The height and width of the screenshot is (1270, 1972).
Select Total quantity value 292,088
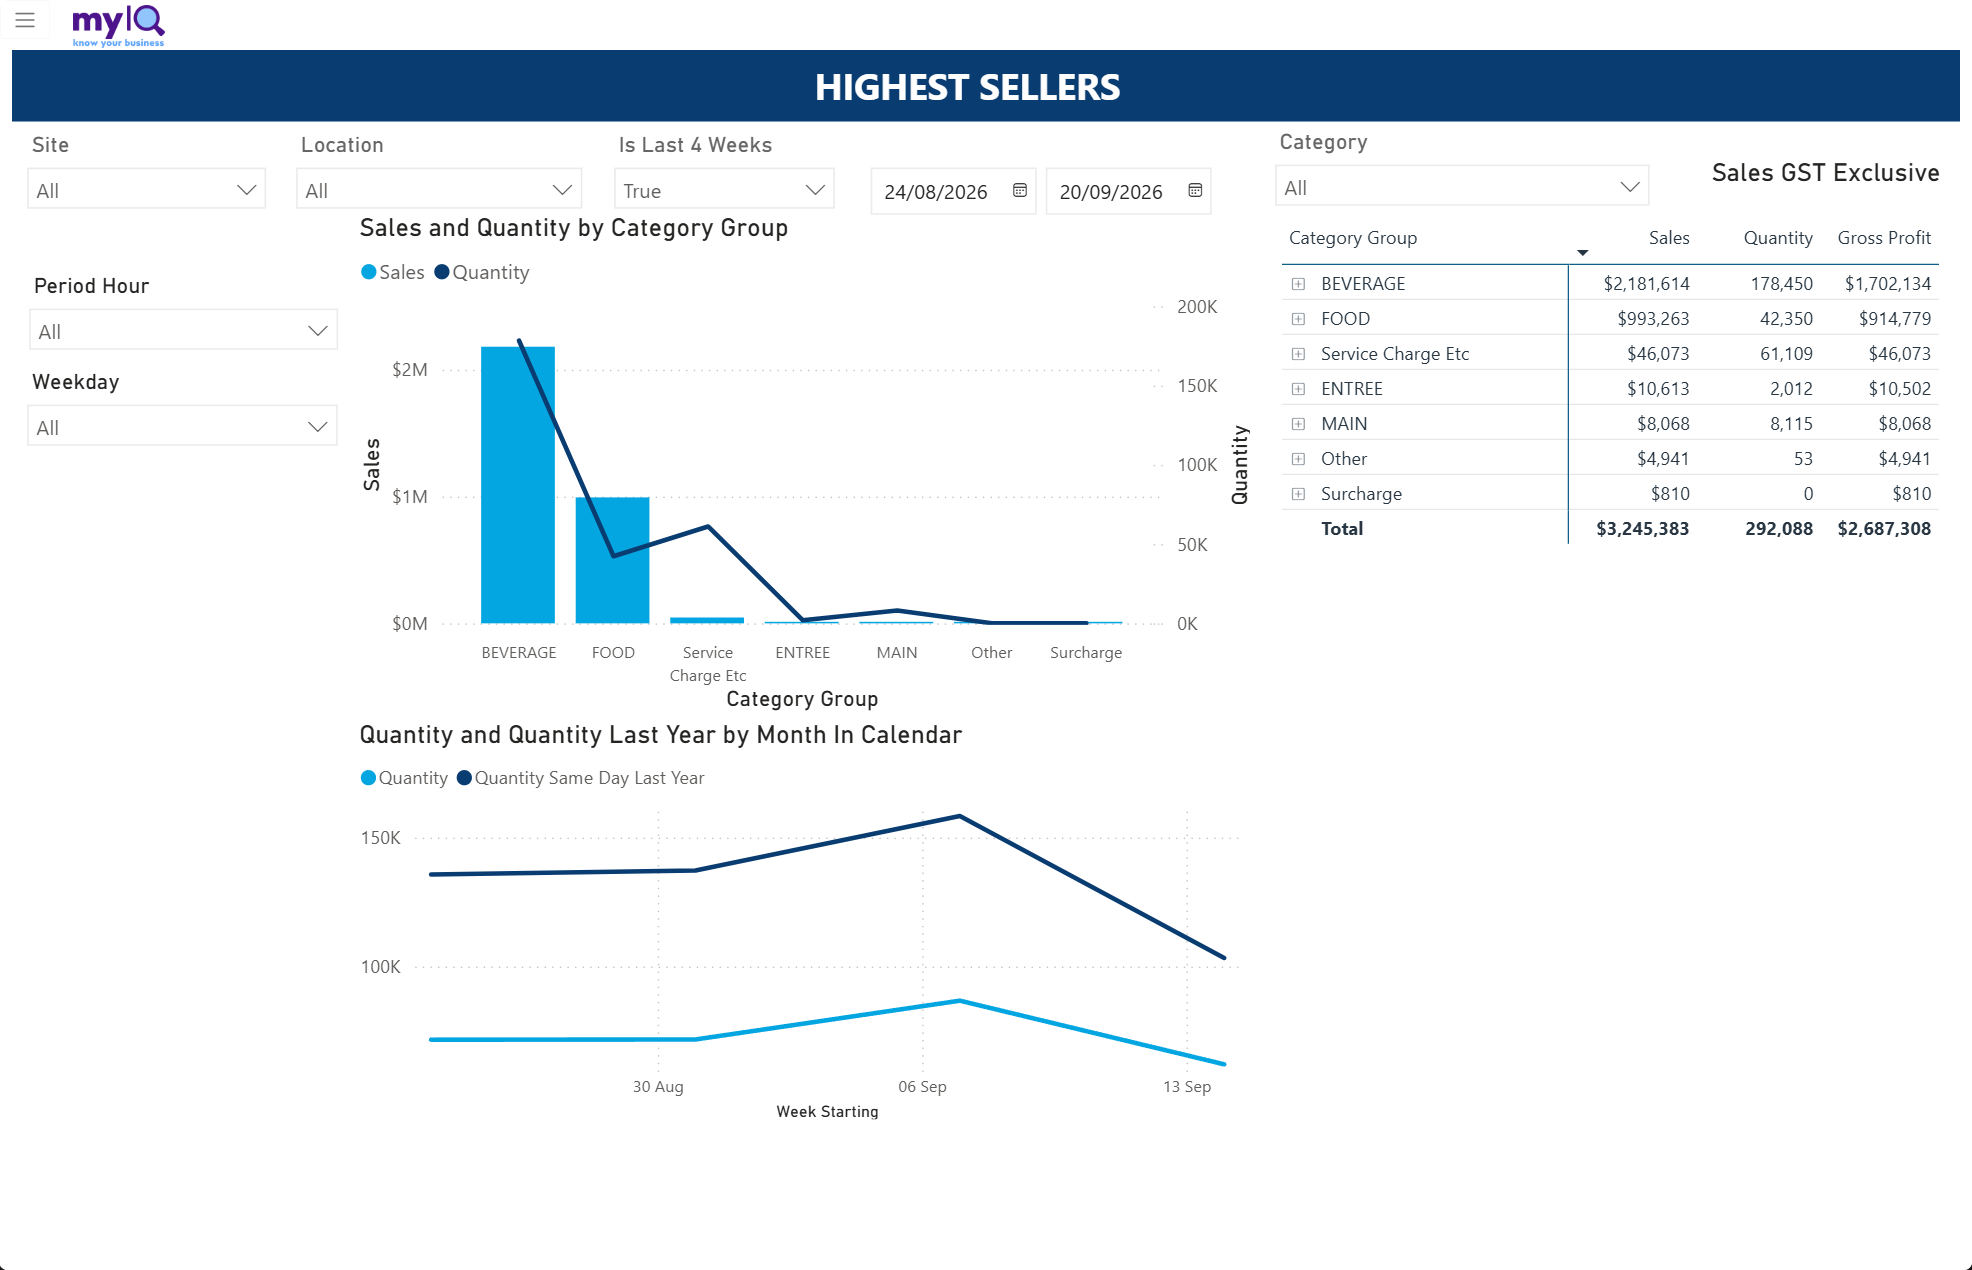[x=1779, y=529]
